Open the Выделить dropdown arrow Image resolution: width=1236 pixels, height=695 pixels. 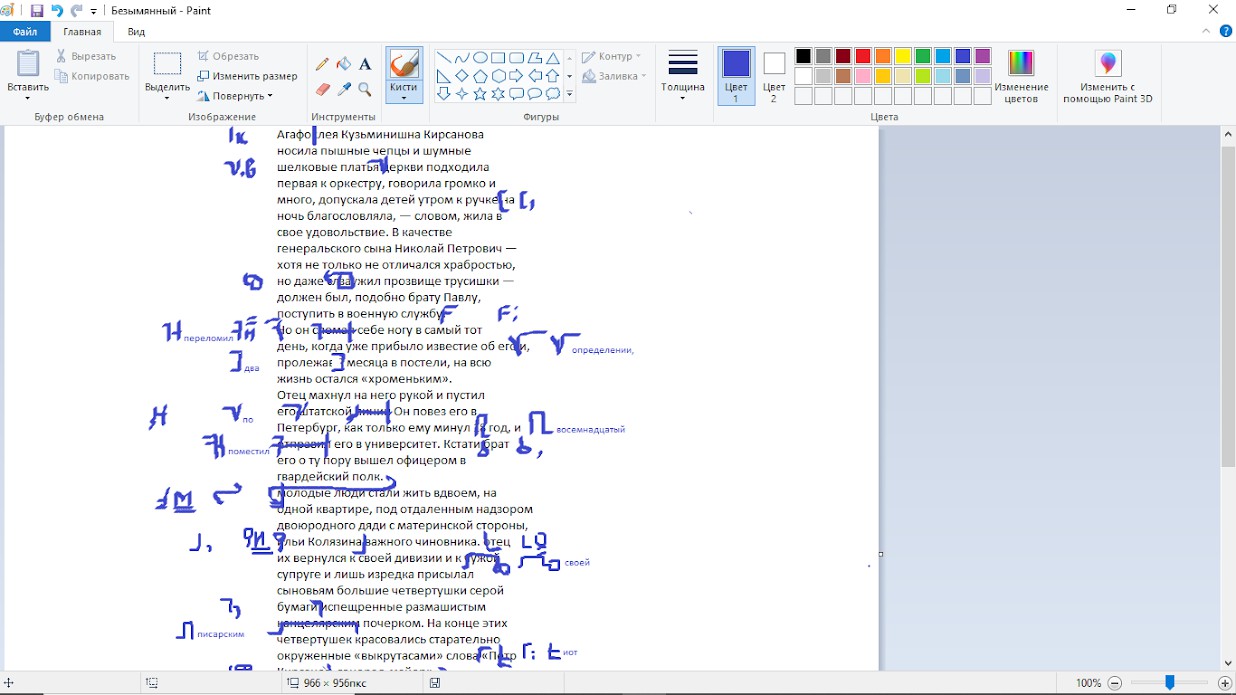(167, 97)
